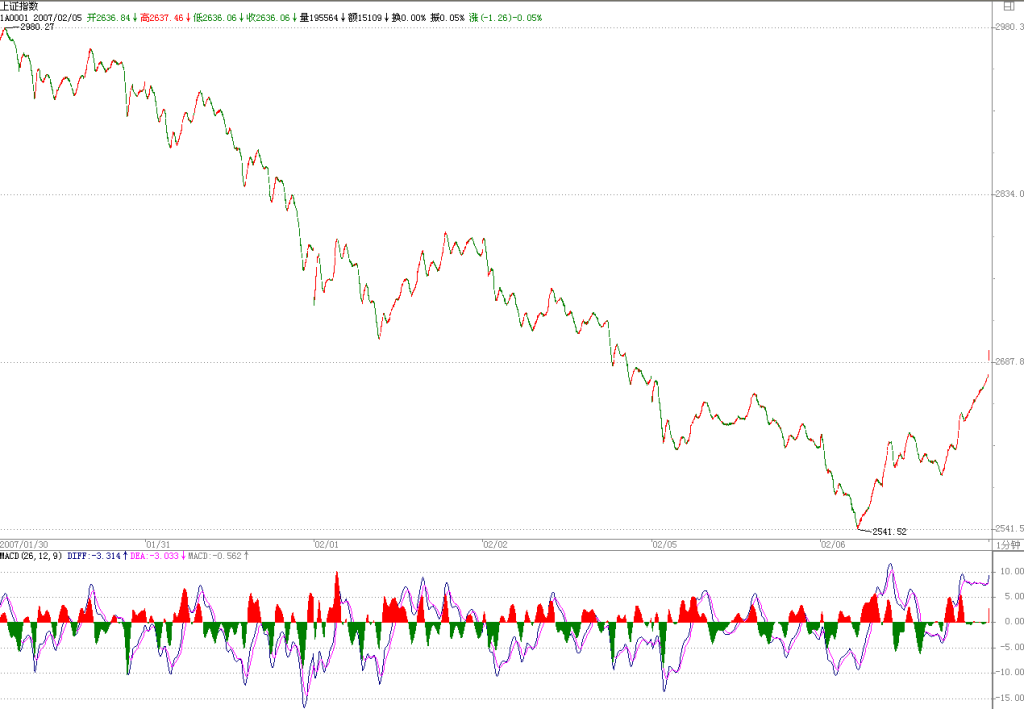Click the window layout icon at top-right corner
This screenshot has width=1024, height=709.
(1008, 7)
